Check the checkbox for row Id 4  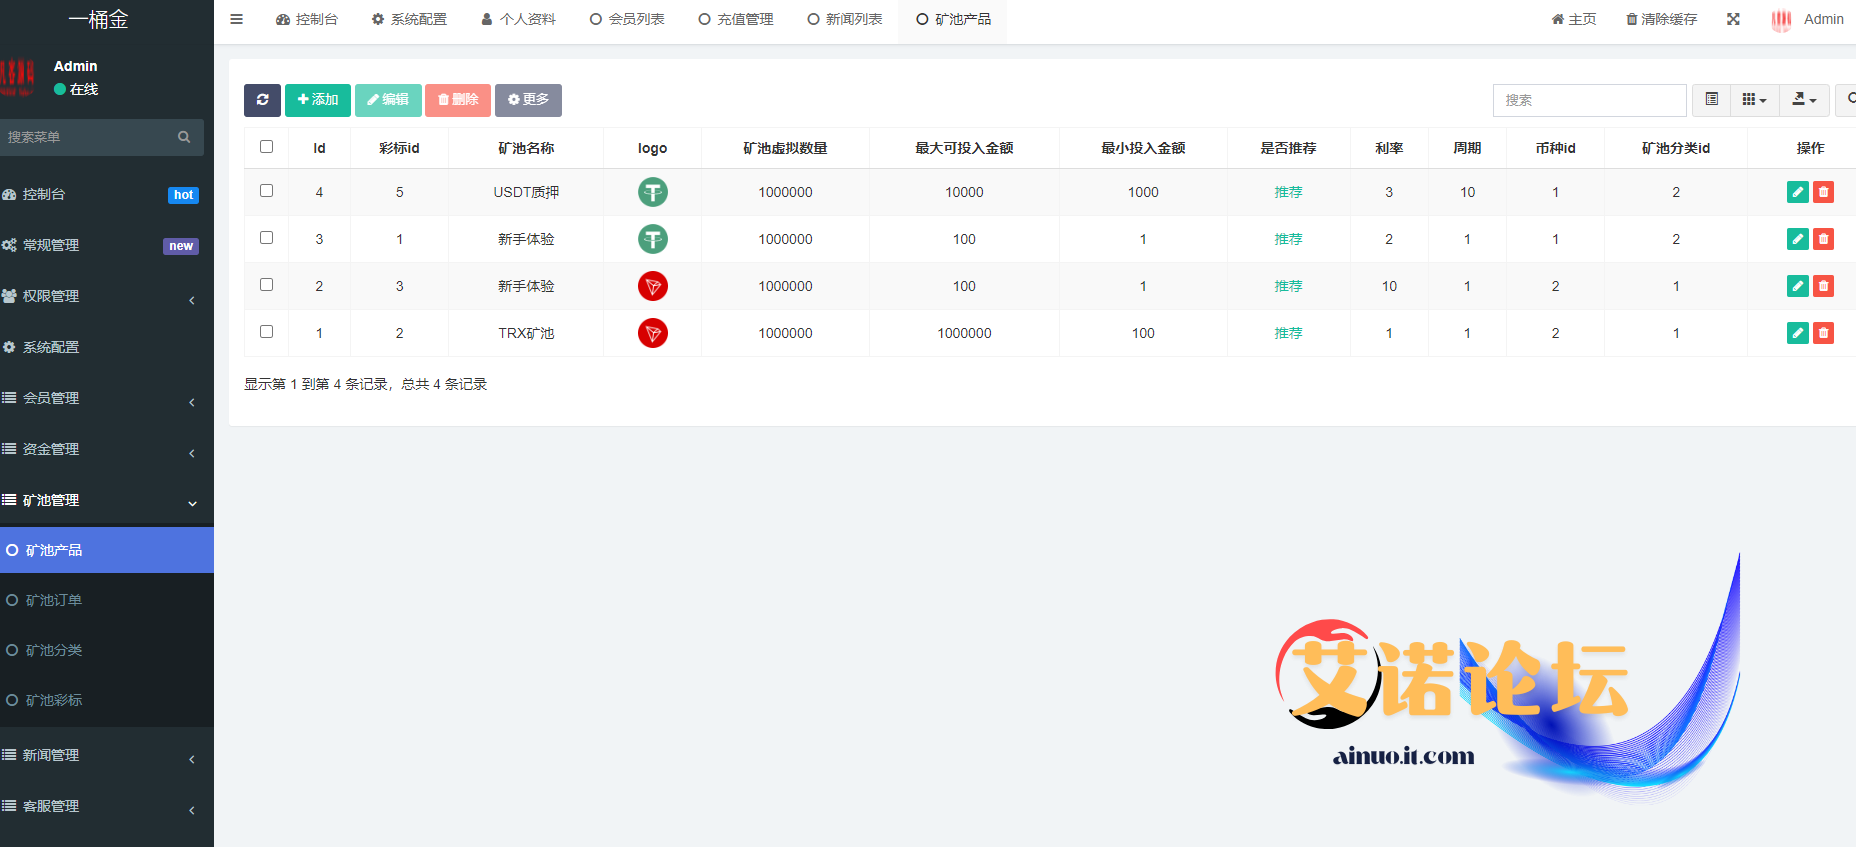(266, 191)
